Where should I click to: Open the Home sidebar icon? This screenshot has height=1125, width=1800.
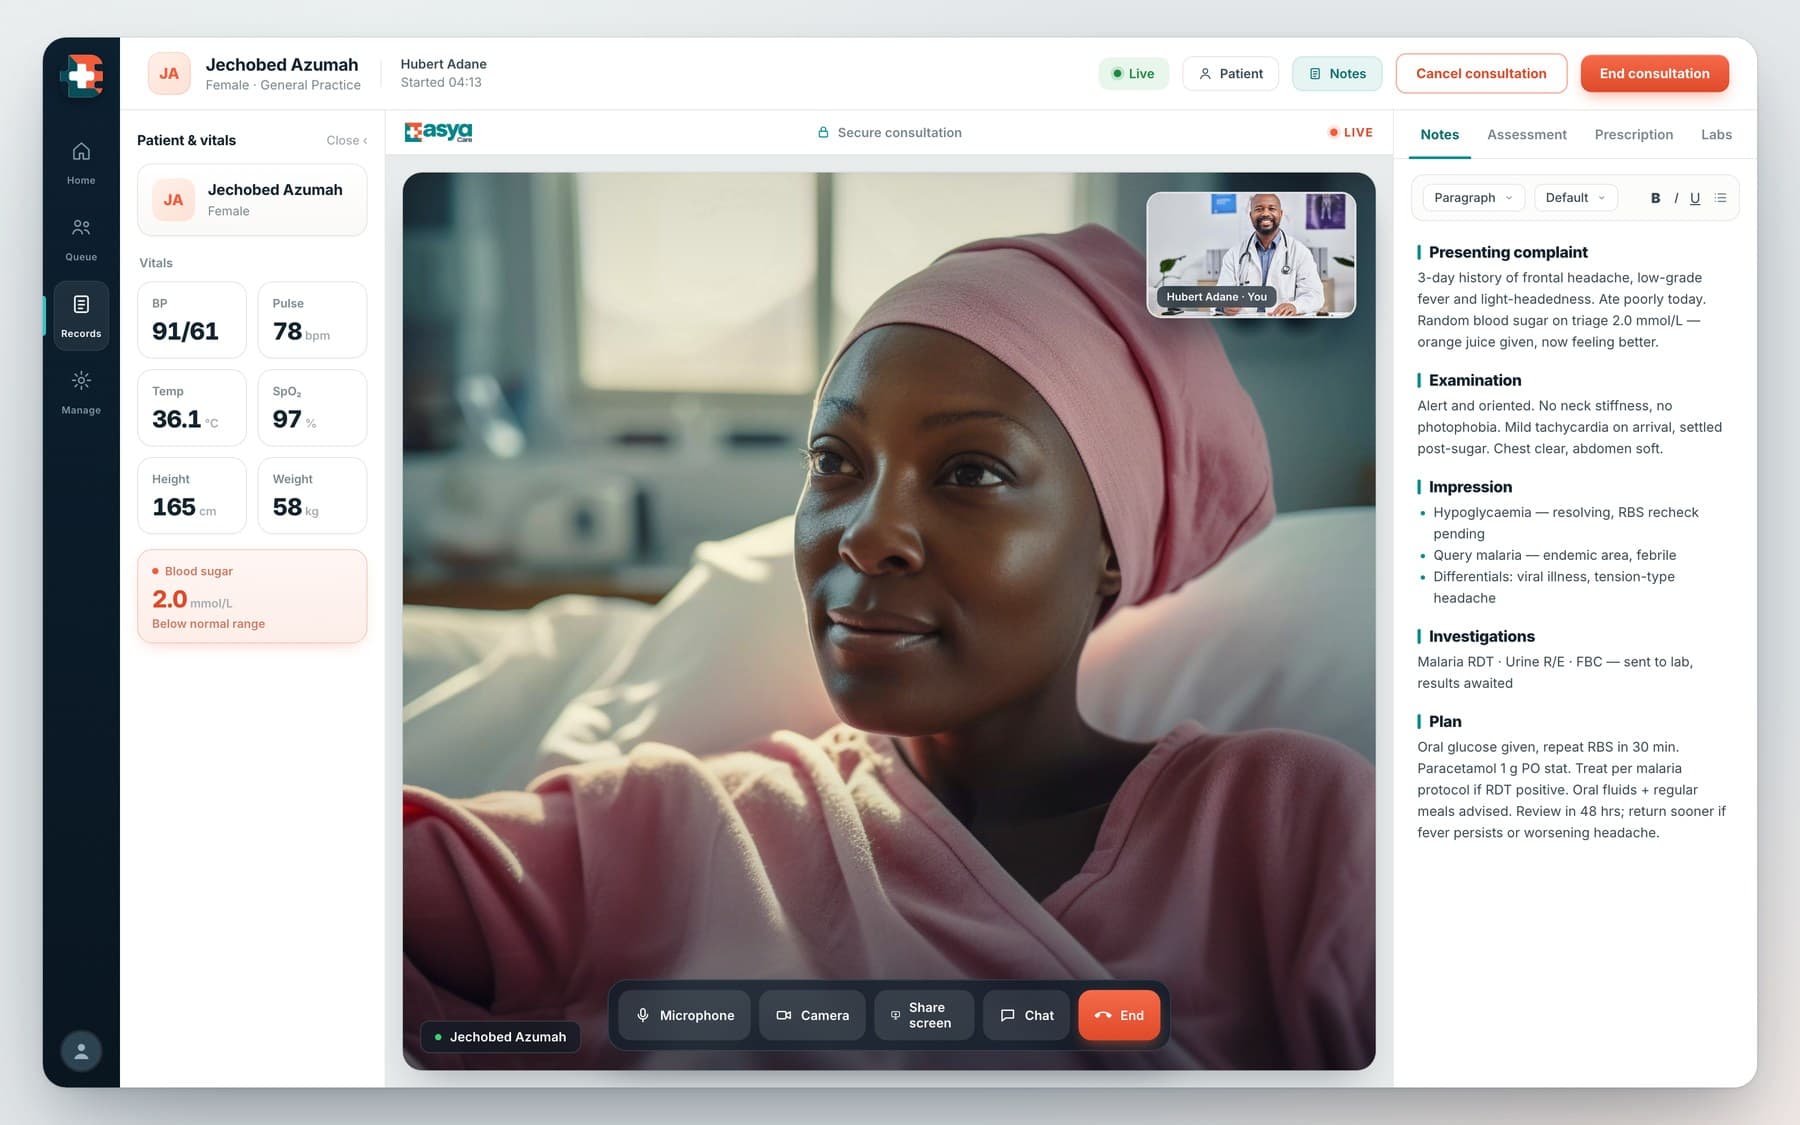point(81,163)
